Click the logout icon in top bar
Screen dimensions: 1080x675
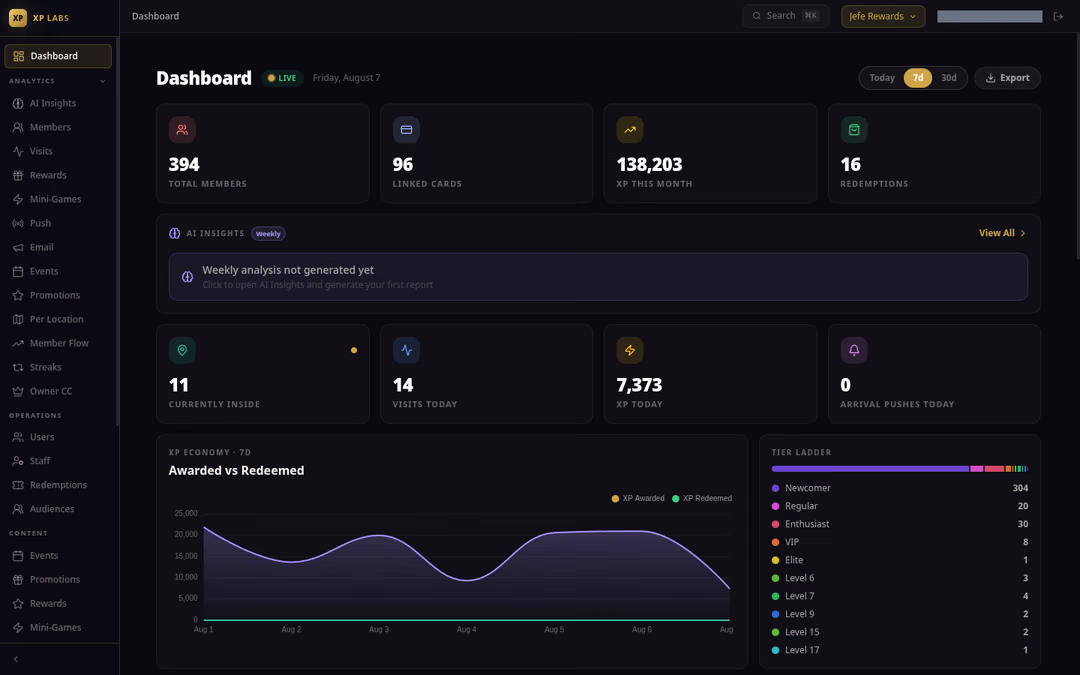pos(1058,17)
